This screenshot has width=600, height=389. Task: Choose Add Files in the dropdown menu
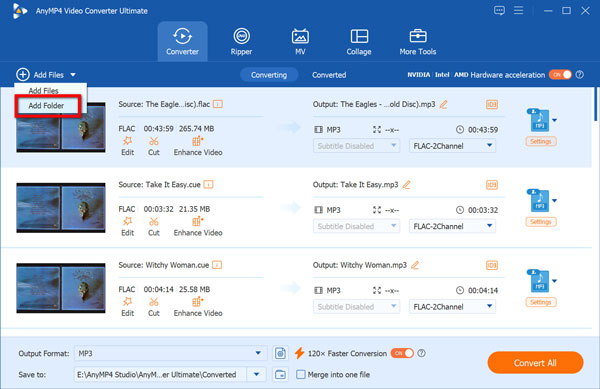point(44,91)
